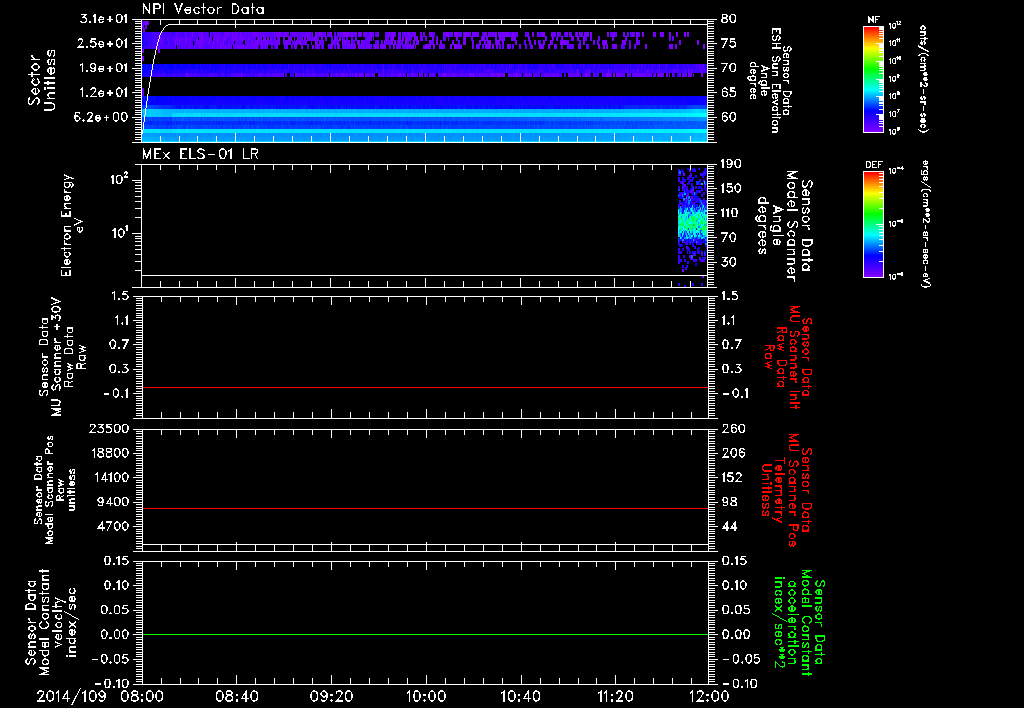
Task: Click the 2014/109 date label
Action: (x=71, y=696)
